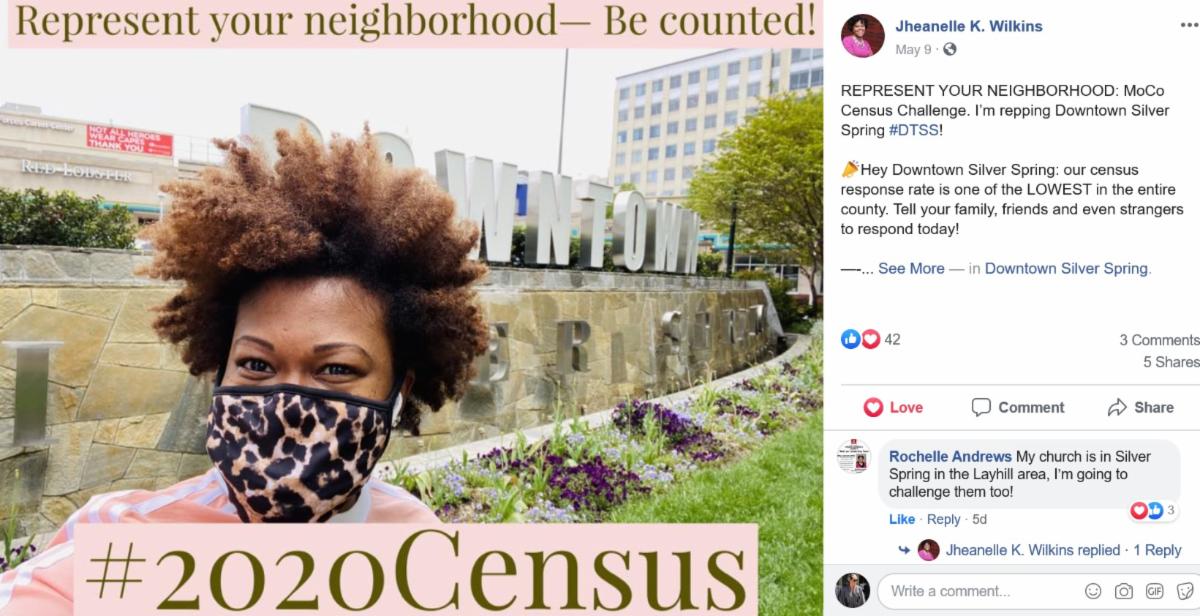Click the public audience globe icon
Image resolution: width=1200 pixels, height=616 pixels.
click(x=949, y=49)
